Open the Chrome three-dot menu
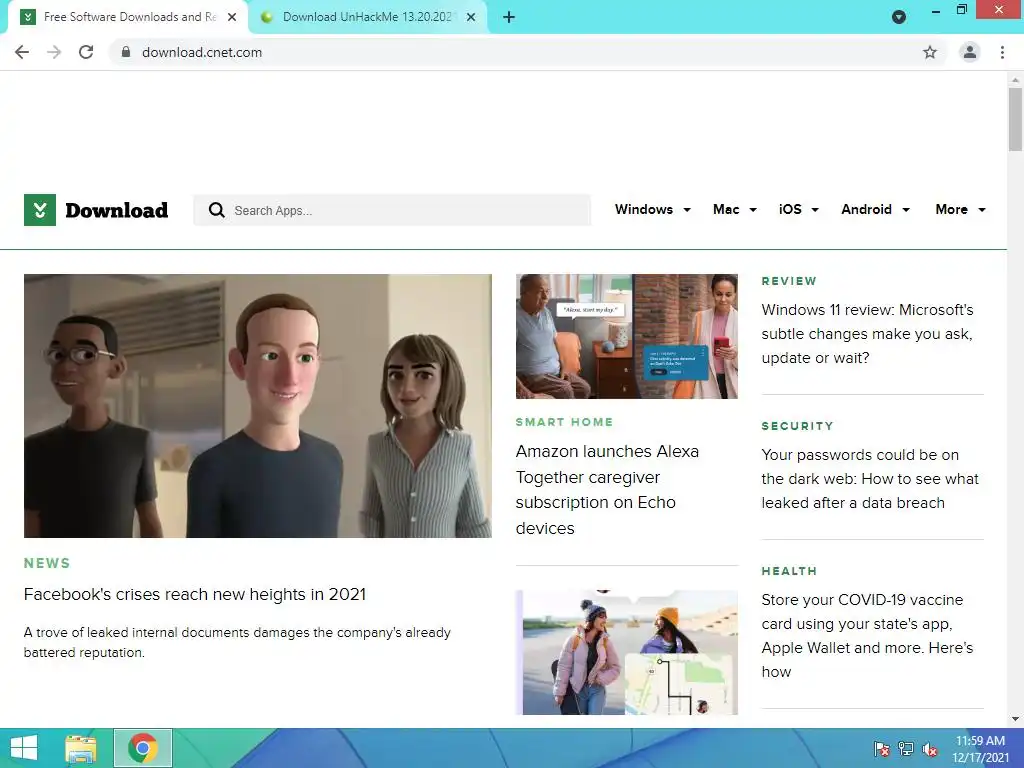 click(x=1002, y=52)
